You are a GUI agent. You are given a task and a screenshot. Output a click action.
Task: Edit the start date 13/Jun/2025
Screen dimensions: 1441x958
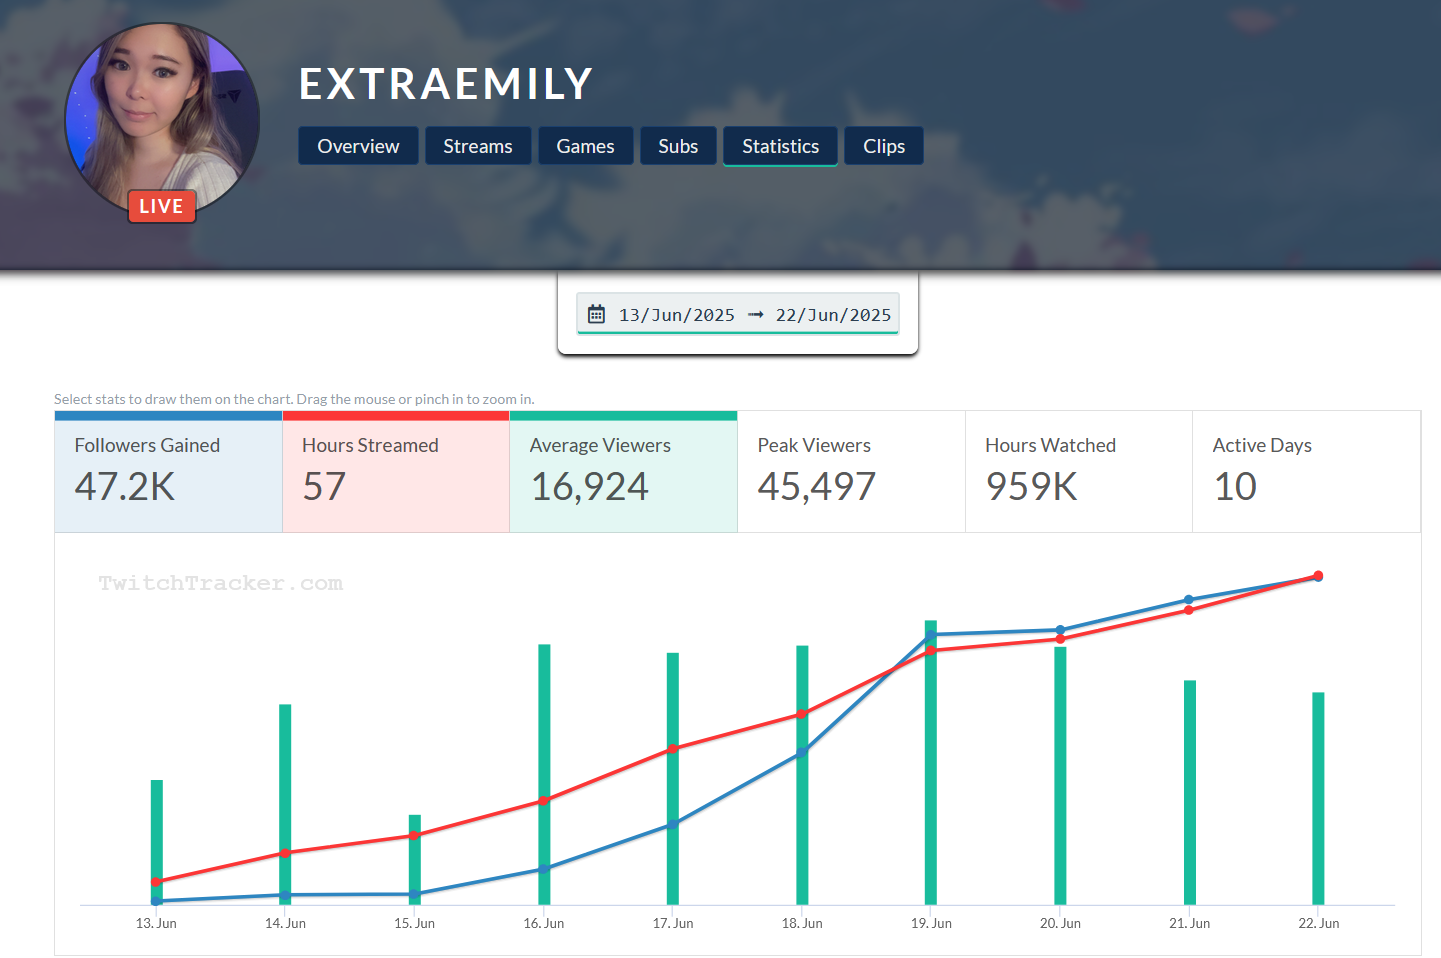point(677,315)
